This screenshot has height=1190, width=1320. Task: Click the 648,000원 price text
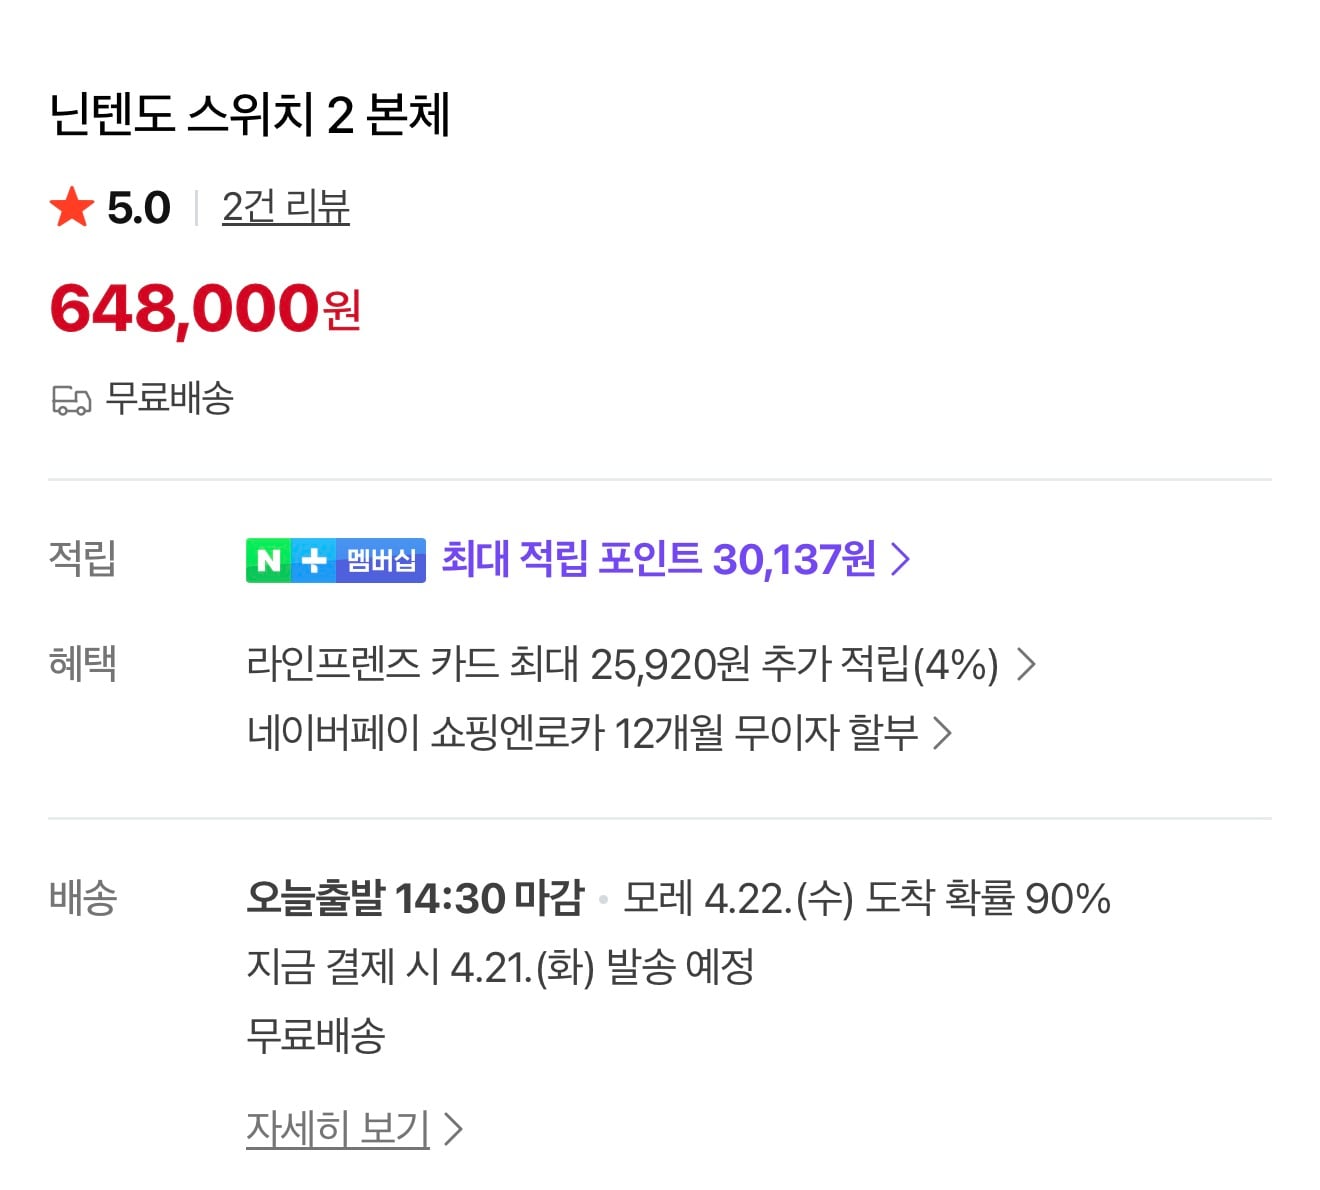click(201, 308)
